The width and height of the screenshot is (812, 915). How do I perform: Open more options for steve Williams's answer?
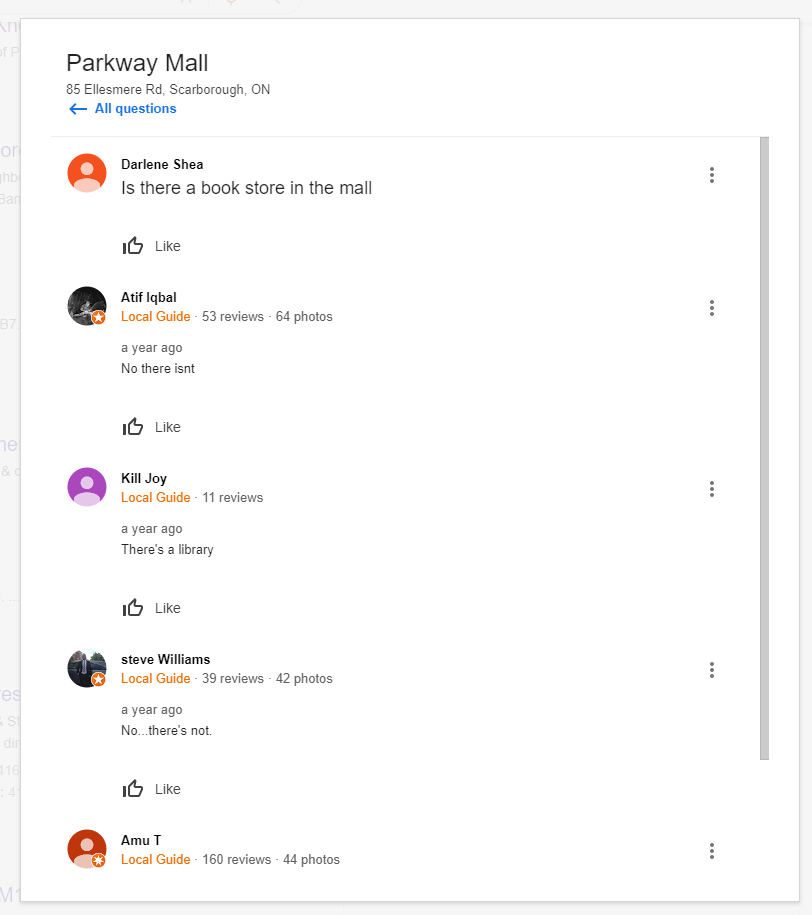pos(711,670)
